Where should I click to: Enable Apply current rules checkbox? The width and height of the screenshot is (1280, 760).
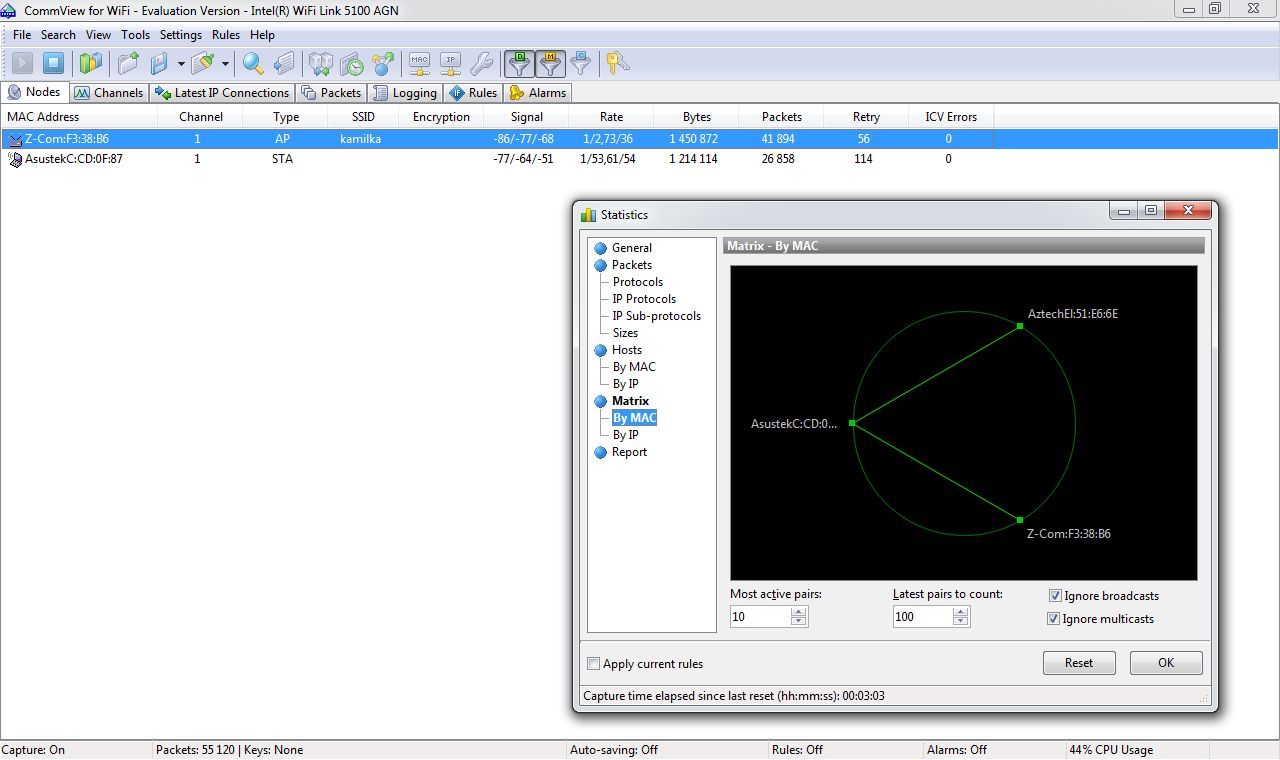click(594, 664)
